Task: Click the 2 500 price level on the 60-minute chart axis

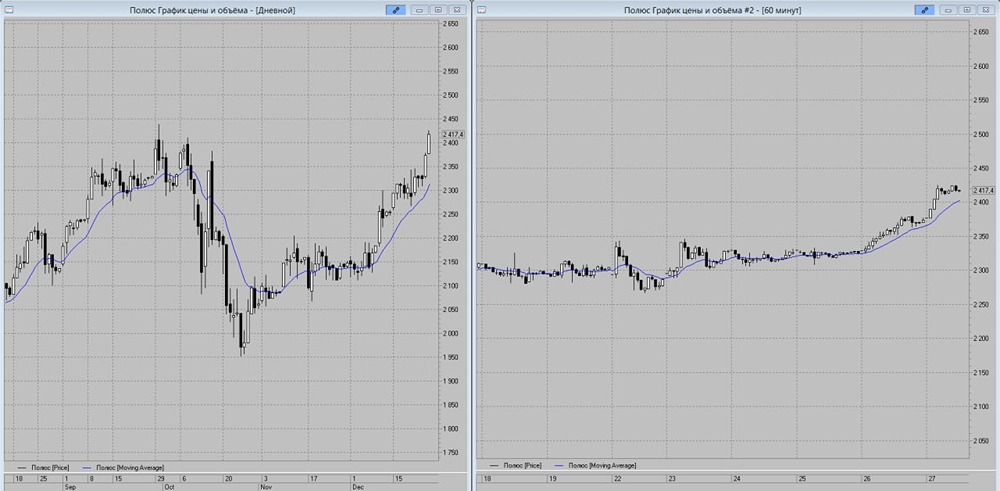Action: click(x=983, y=134)
